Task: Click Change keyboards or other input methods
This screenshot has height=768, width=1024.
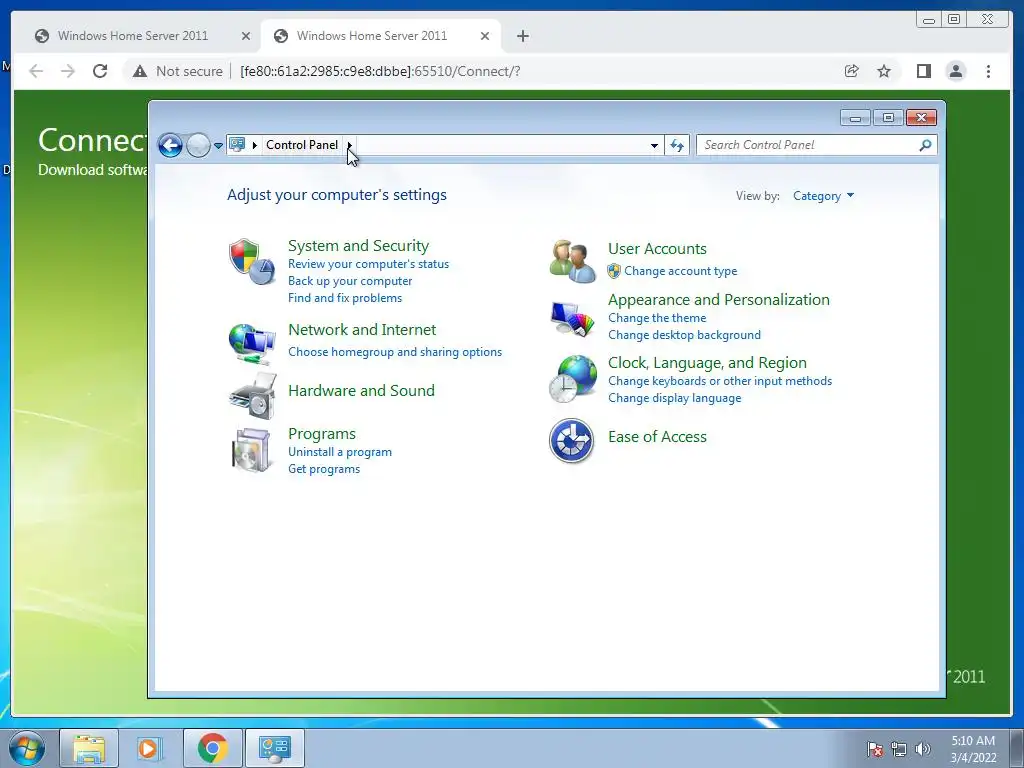Action: coord(720,381)
